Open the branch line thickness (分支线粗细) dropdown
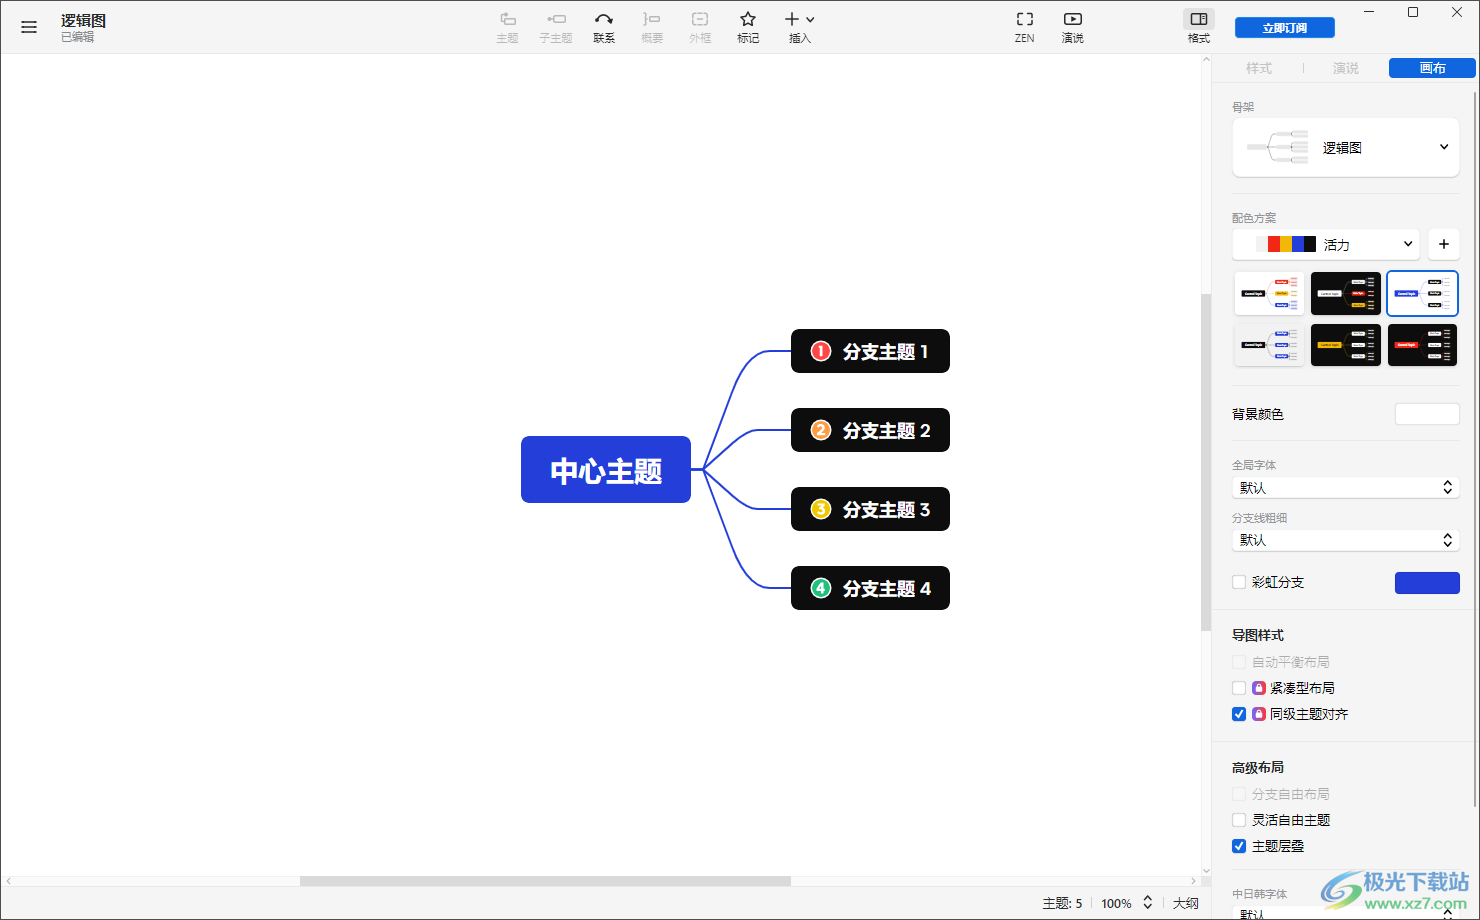 (1346, 540)
